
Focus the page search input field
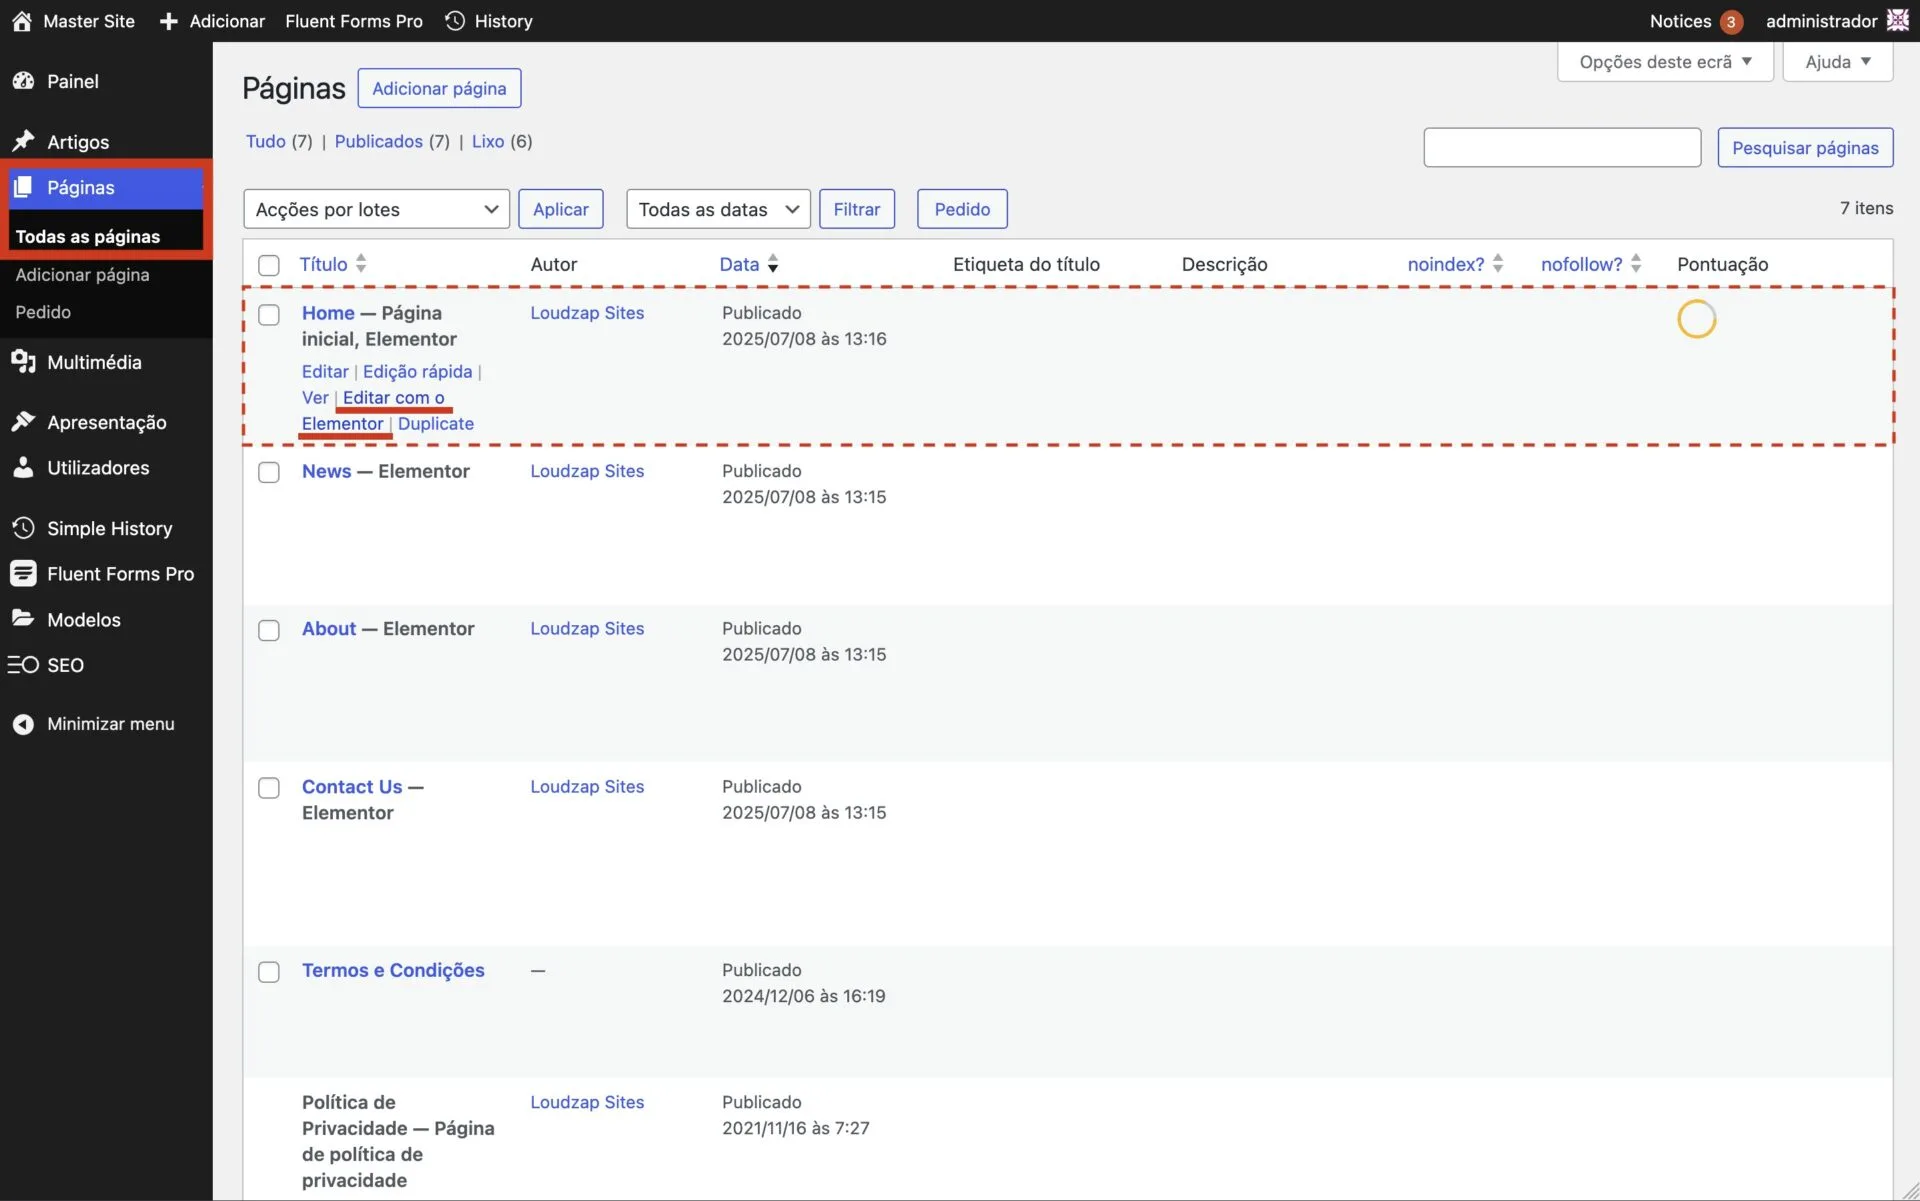click(1562, 148)
